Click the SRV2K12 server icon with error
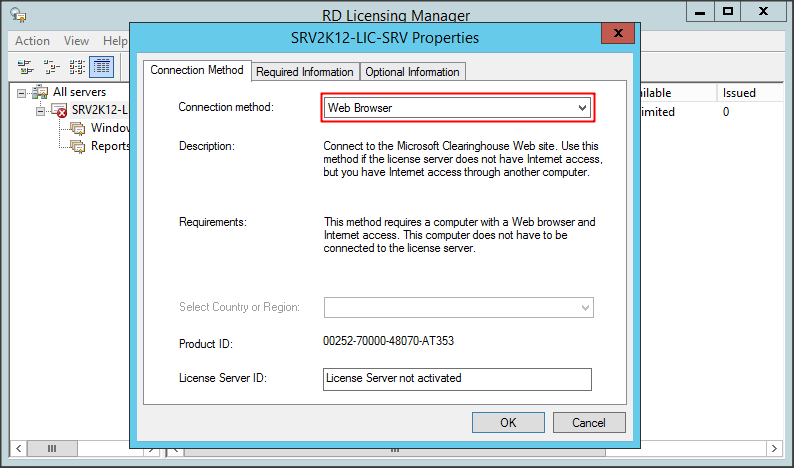 (59, 110)
